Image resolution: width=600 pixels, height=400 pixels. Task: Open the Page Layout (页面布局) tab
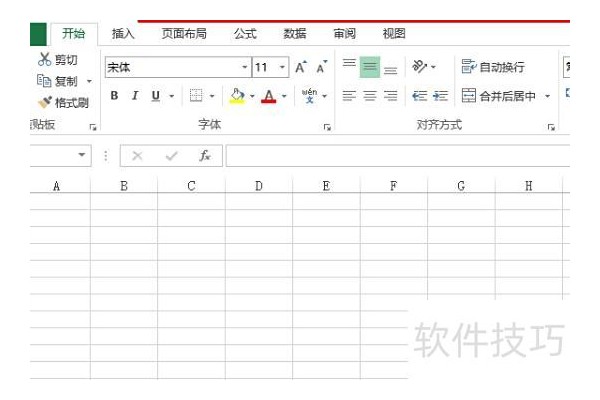[x=184, y=34]
